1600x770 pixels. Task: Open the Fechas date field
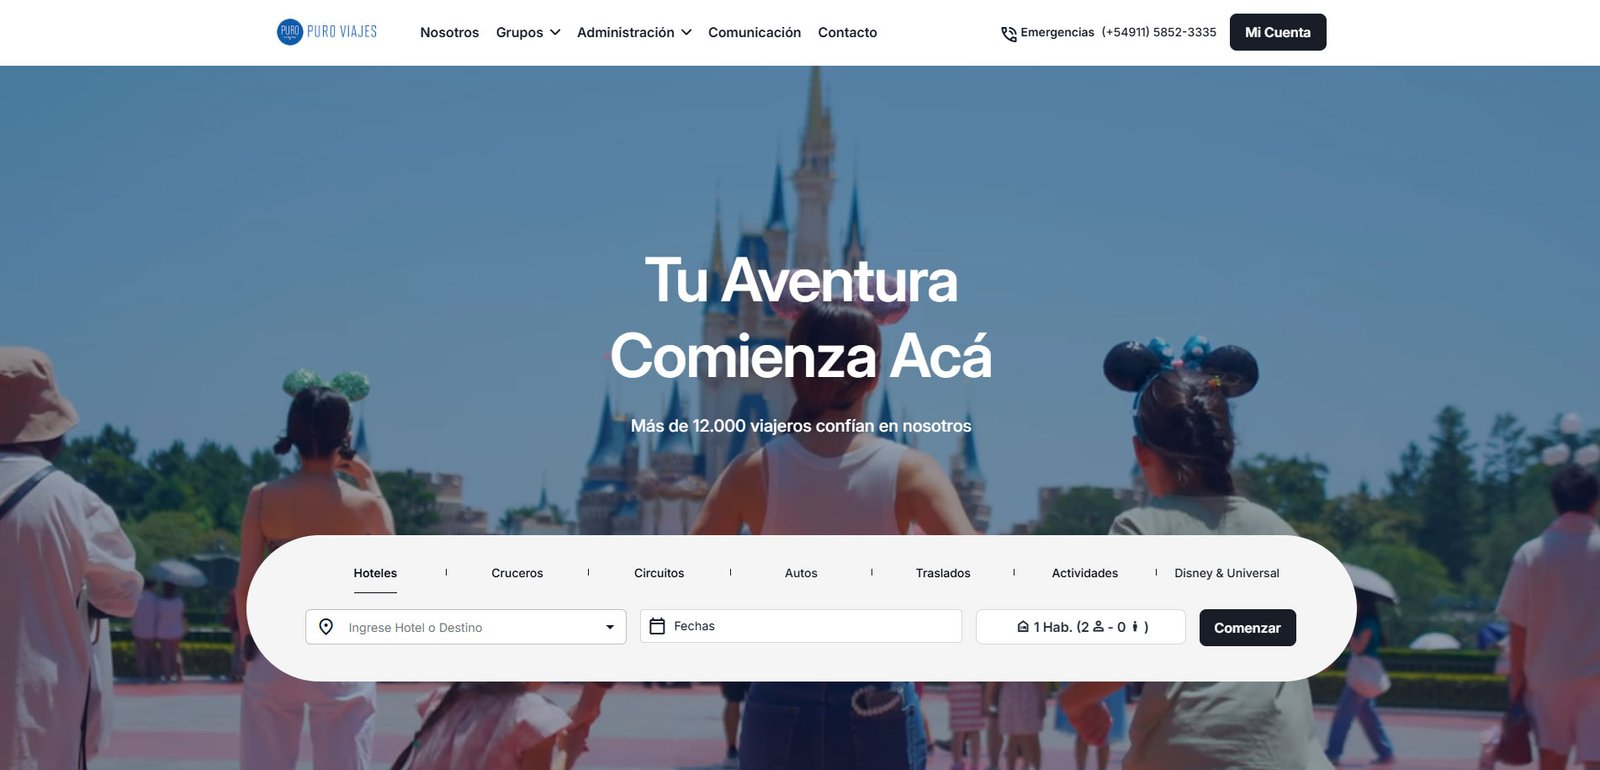(801, 626)
